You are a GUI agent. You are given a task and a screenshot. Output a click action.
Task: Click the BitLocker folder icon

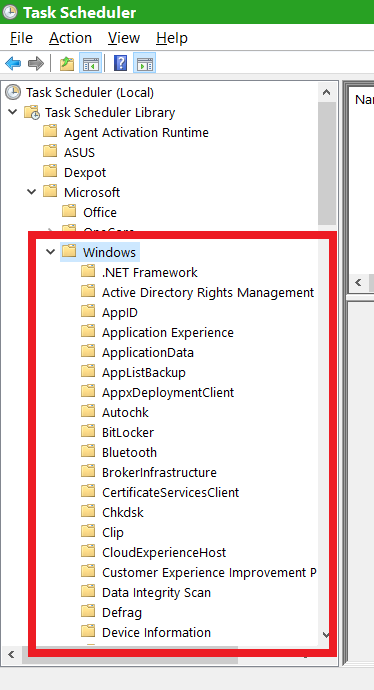[x=88, y=432]
